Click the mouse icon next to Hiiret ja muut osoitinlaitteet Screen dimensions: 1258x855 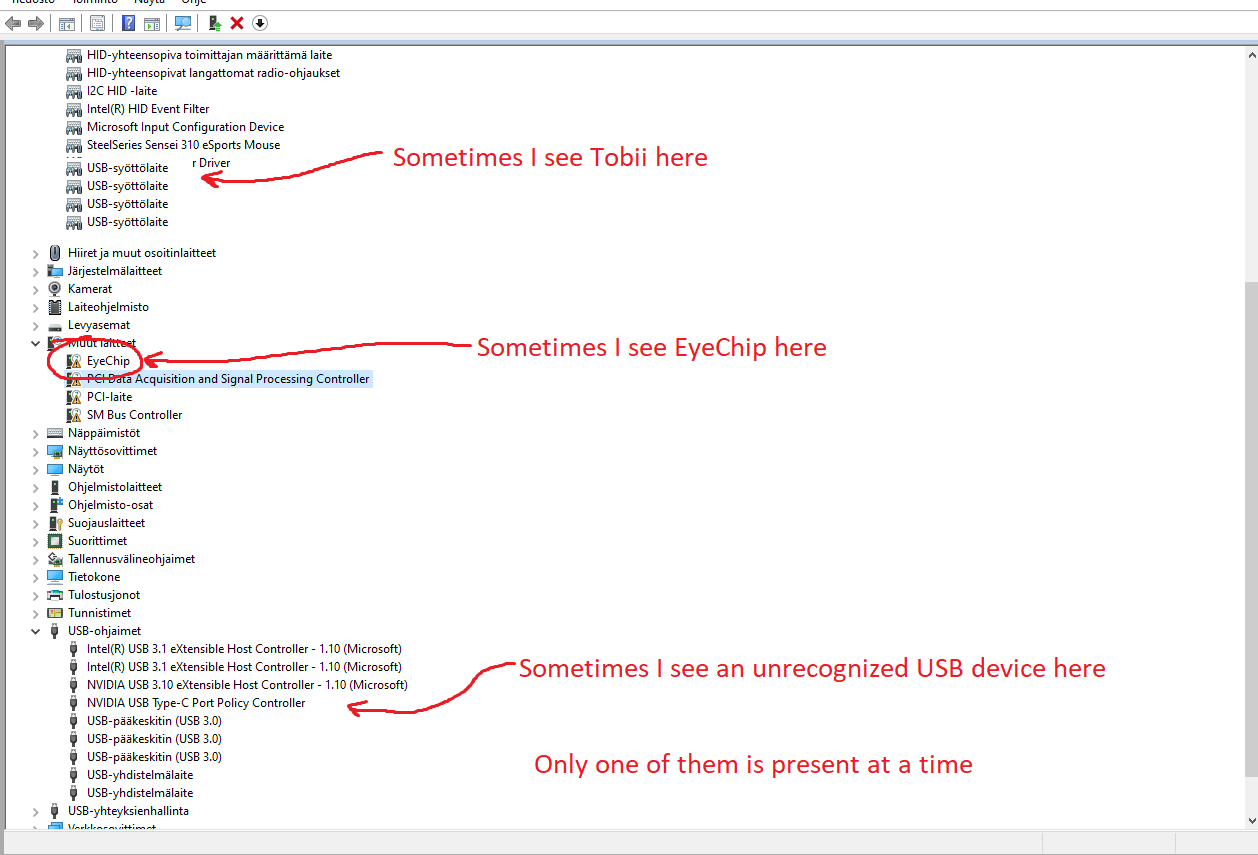55,253
